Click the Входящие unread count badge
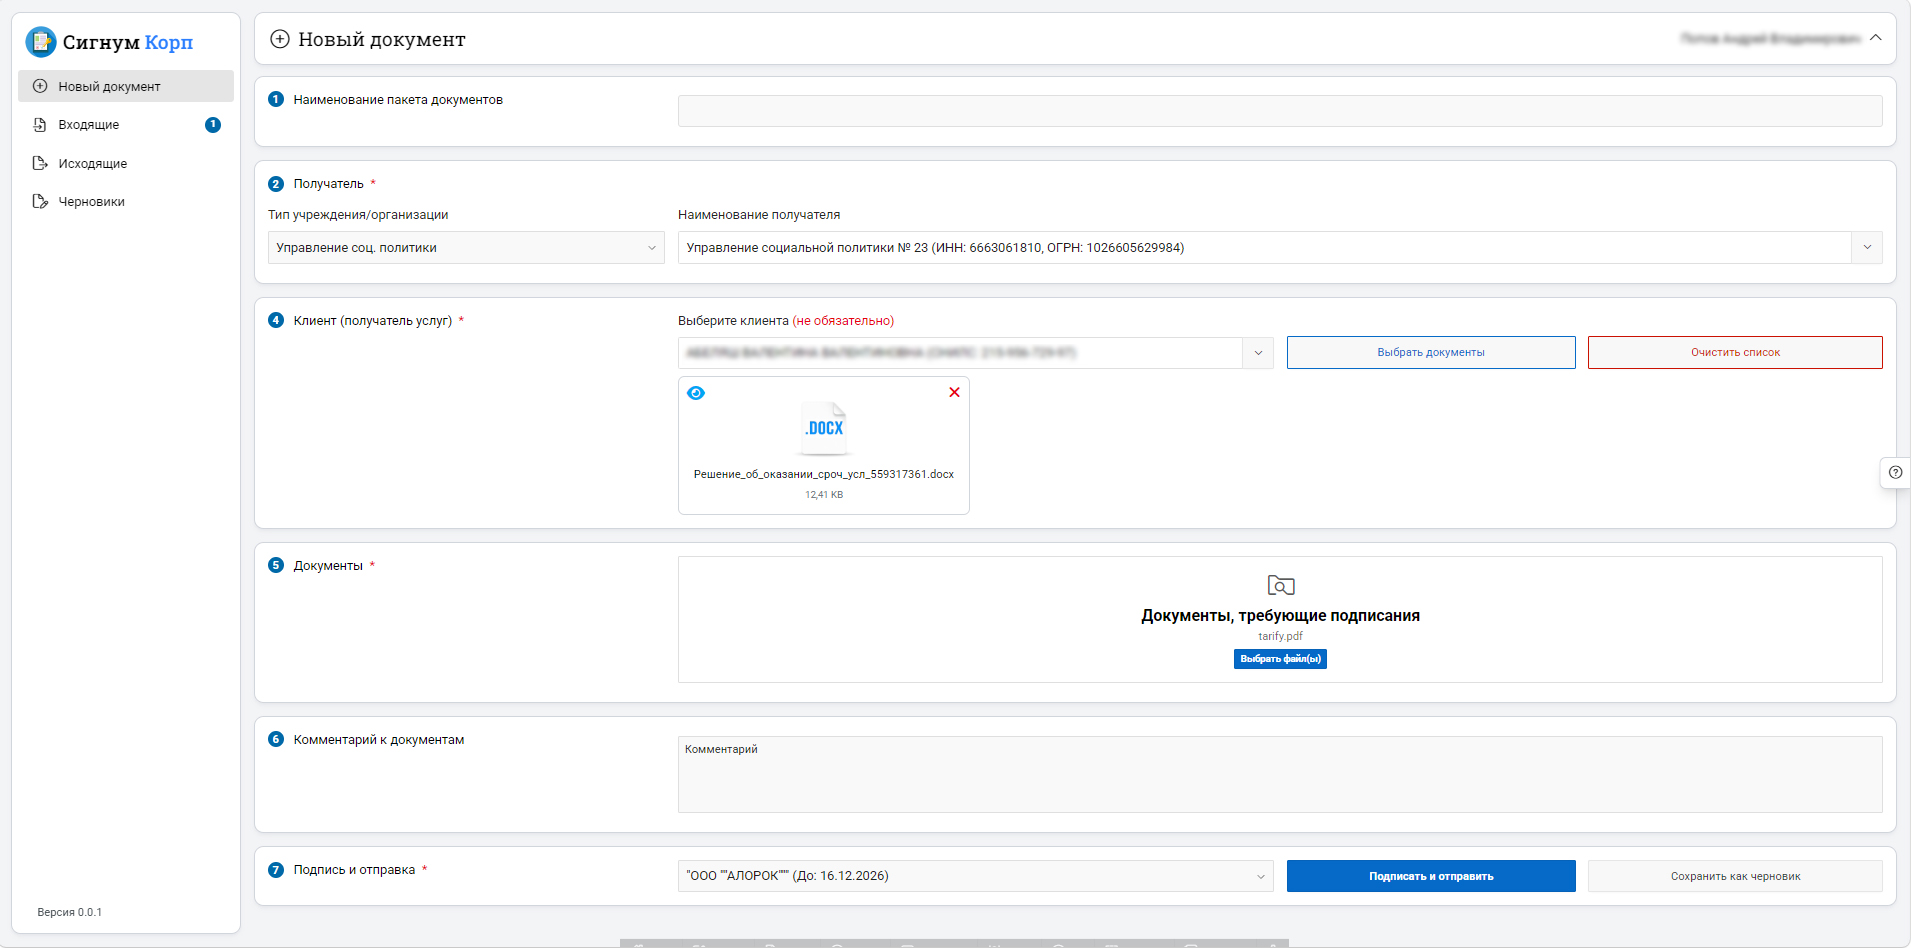This screenshot has width=1911, height=948. 213,125
